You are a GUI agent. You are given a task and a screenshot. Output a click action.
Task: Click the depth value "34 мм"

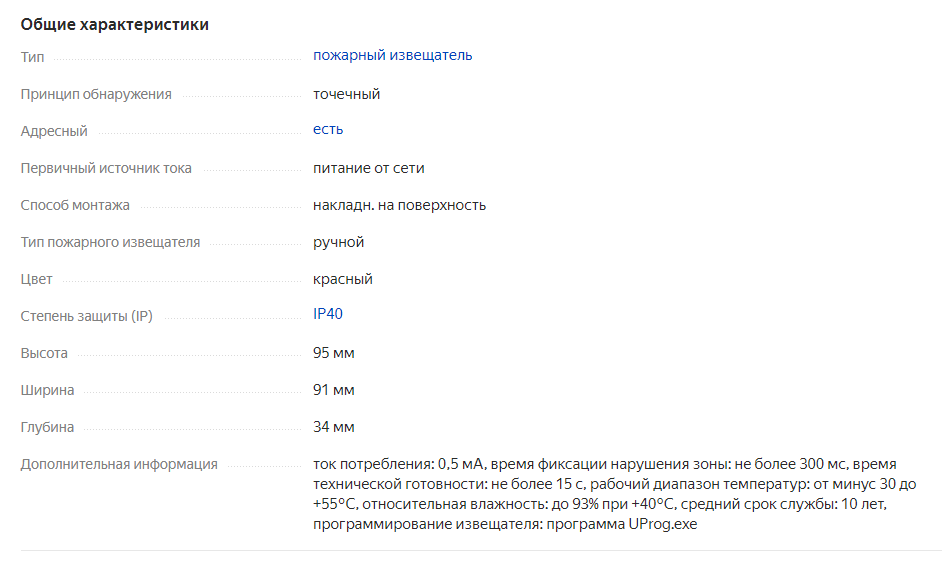coord(334,428)
